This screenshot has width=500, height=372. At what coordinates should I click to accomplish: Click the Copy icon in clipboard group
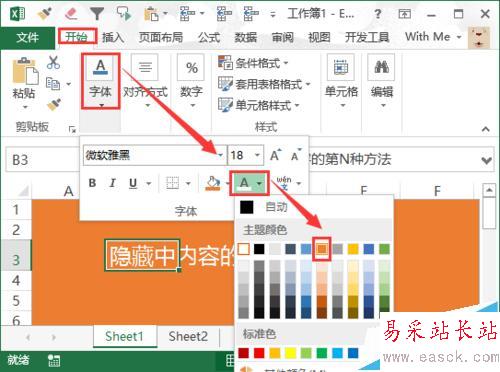(53, 83)
